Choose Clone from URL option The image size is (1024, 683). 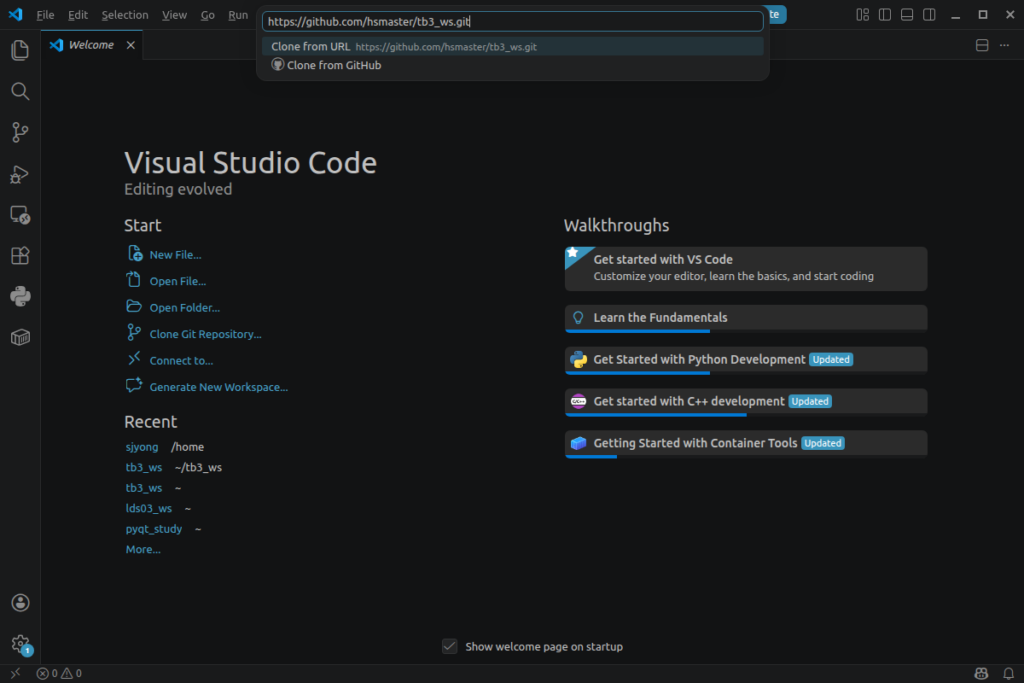513,46
